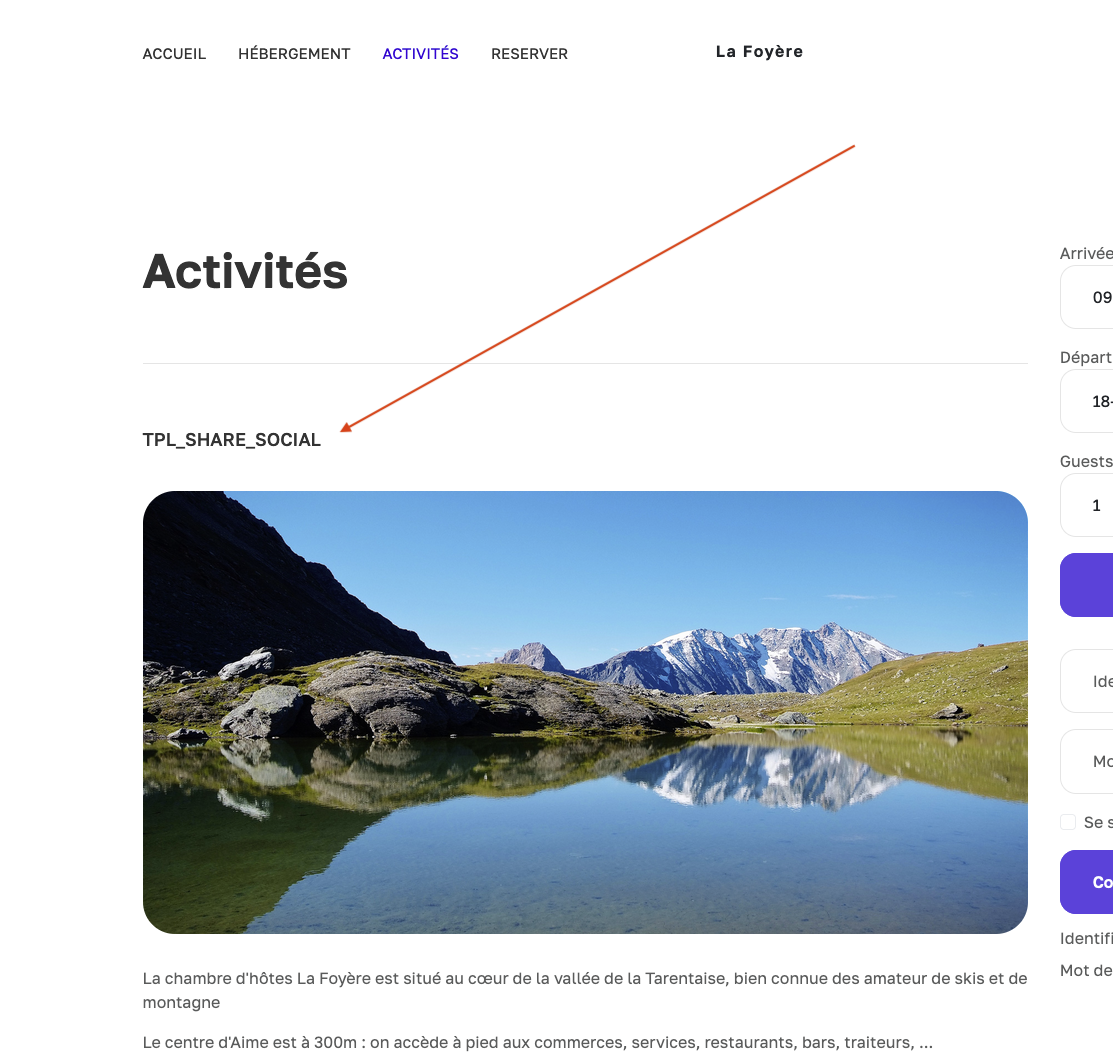This screenshot has height=1055, width=1113.
Task: Focus the password field above the checkbox
Action: coord(1087,761)
